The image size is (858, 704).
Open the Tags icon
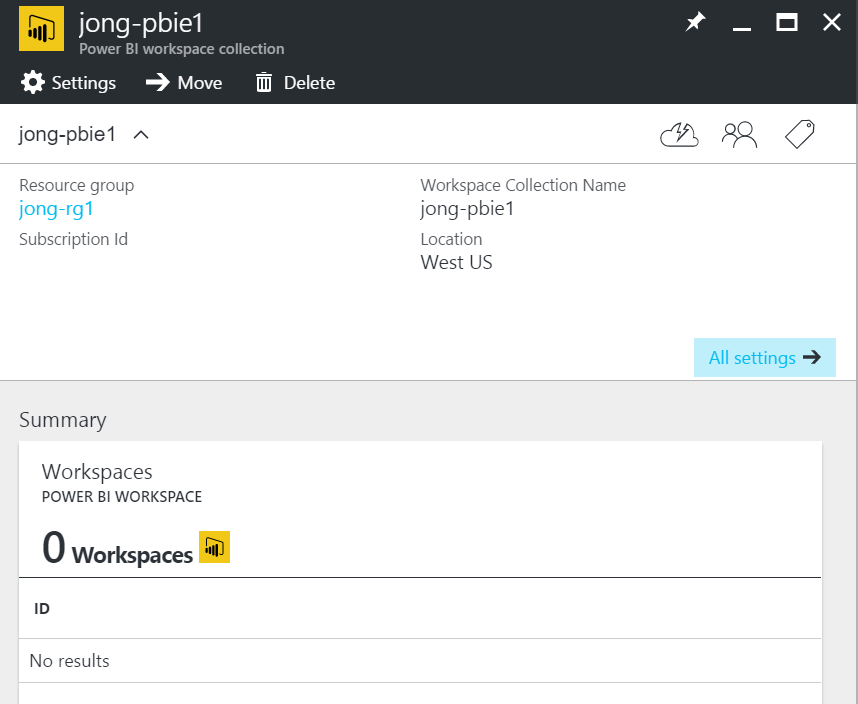click(799, 135)
